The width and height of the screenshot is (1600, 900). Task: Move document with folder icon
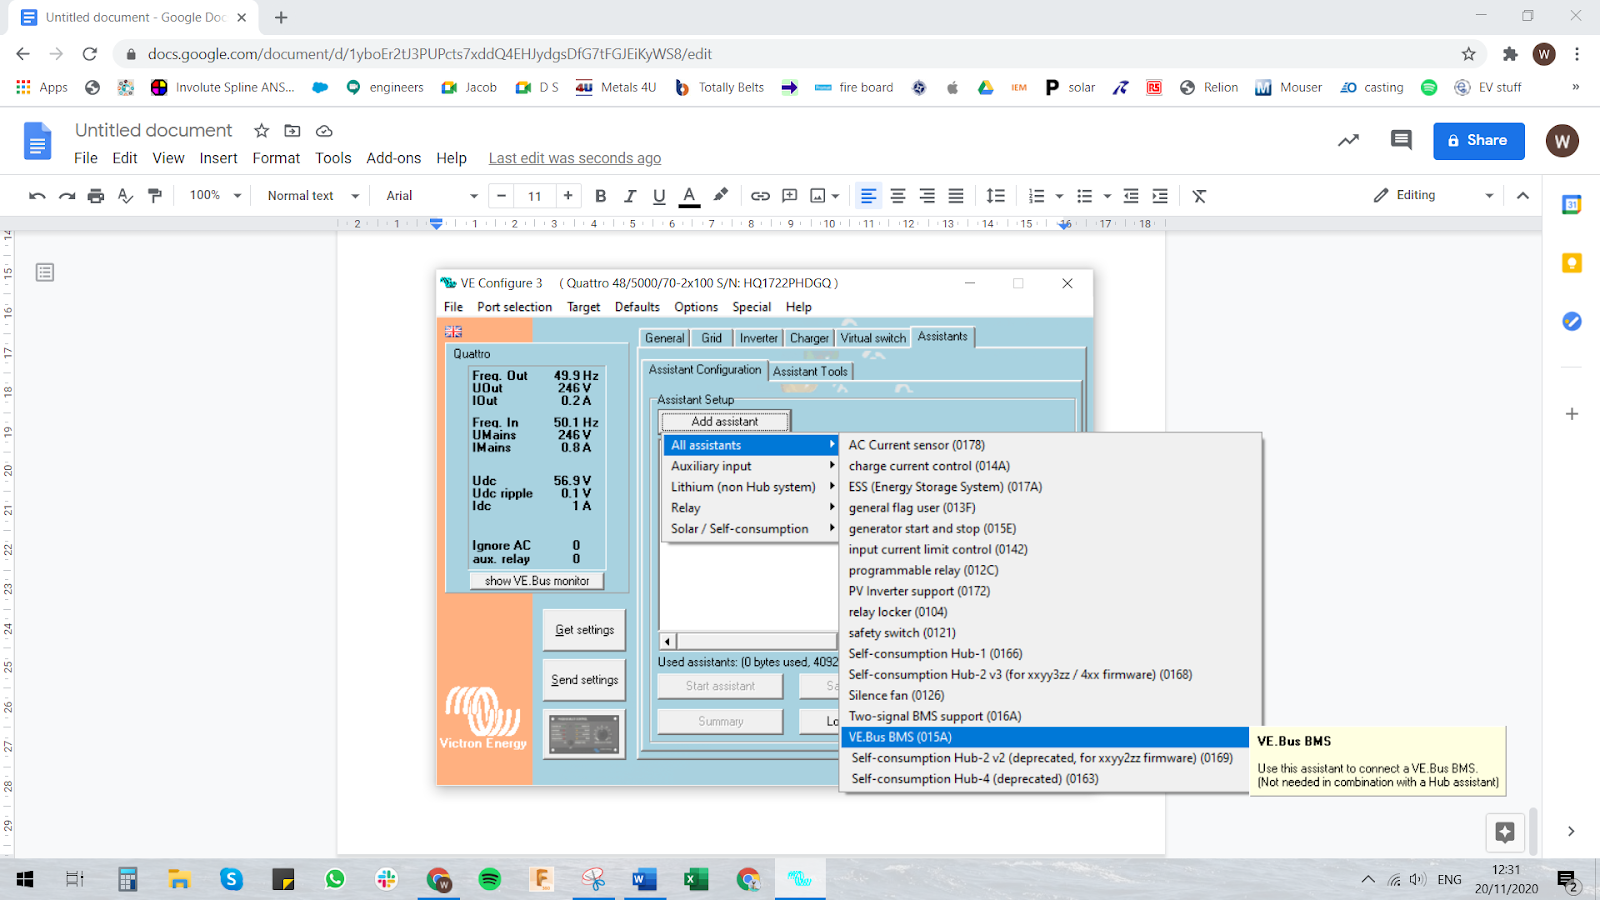pyautogui.click(x=292, y=131)
